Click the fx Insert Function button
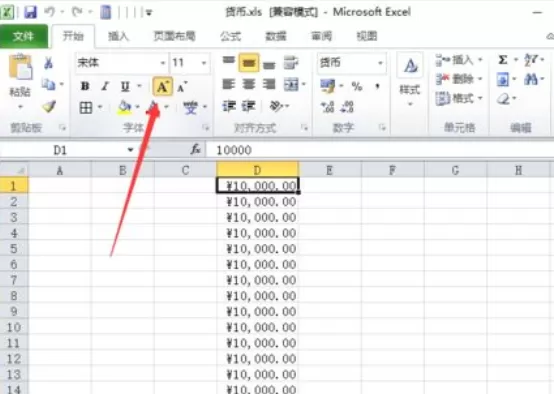The width and height of the screenshot is (554, 394). tap(195, 150)
